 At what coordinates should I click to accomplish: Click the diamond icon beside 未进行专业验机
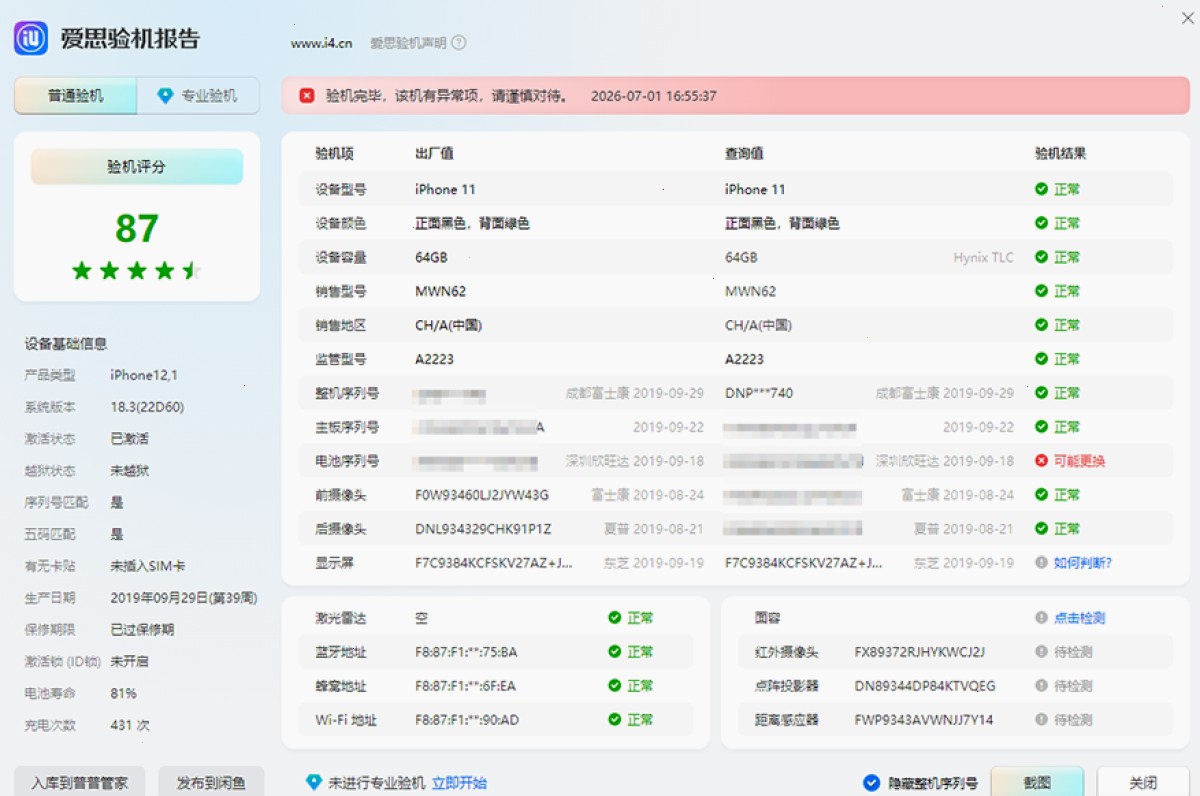coord(314,782)
